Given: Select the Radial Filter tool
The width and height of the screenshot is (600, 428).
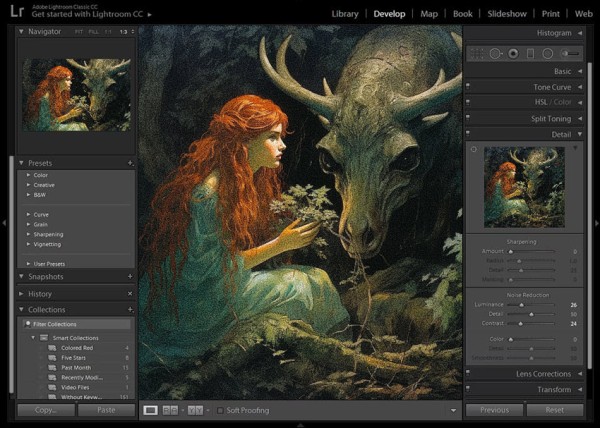Looking at the screenshot, I should point(547,53).
